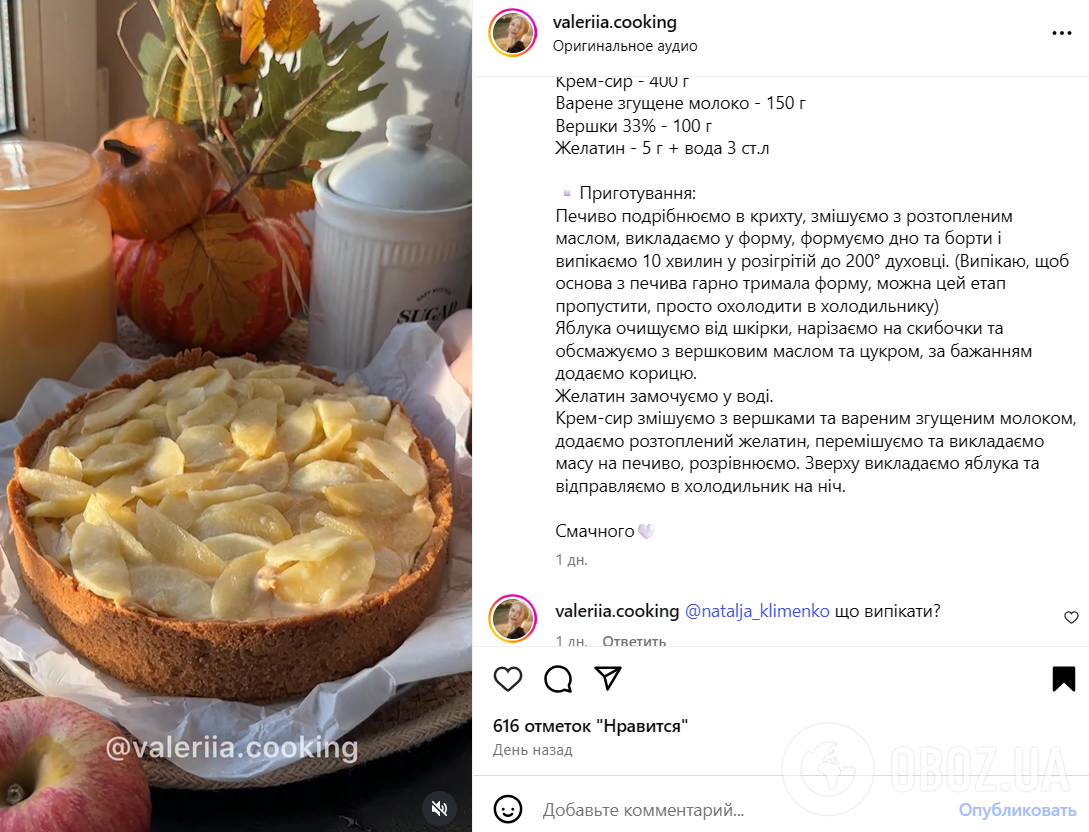The height and width of the screenshot is (832, 1089).
Task: Share post with paper plane icon
Action: (608, 679)
